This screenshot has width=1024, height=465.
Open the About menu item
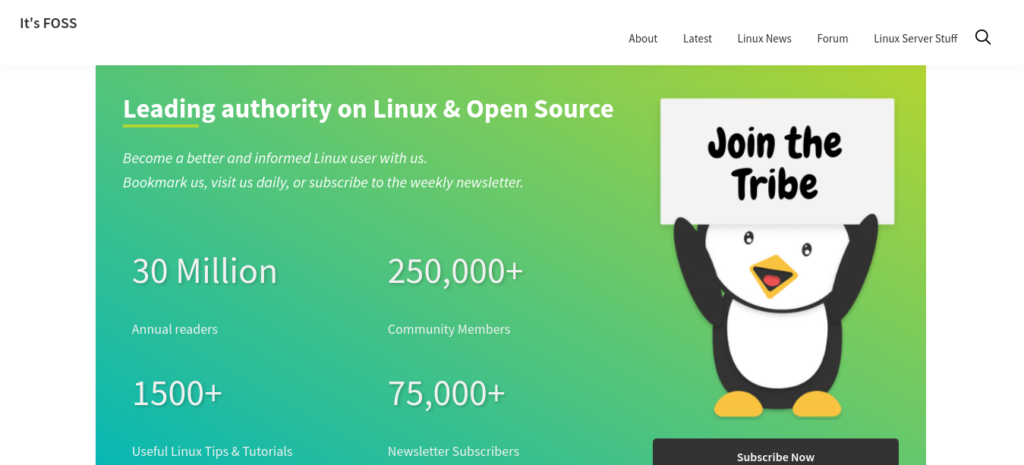click(643, 39)
